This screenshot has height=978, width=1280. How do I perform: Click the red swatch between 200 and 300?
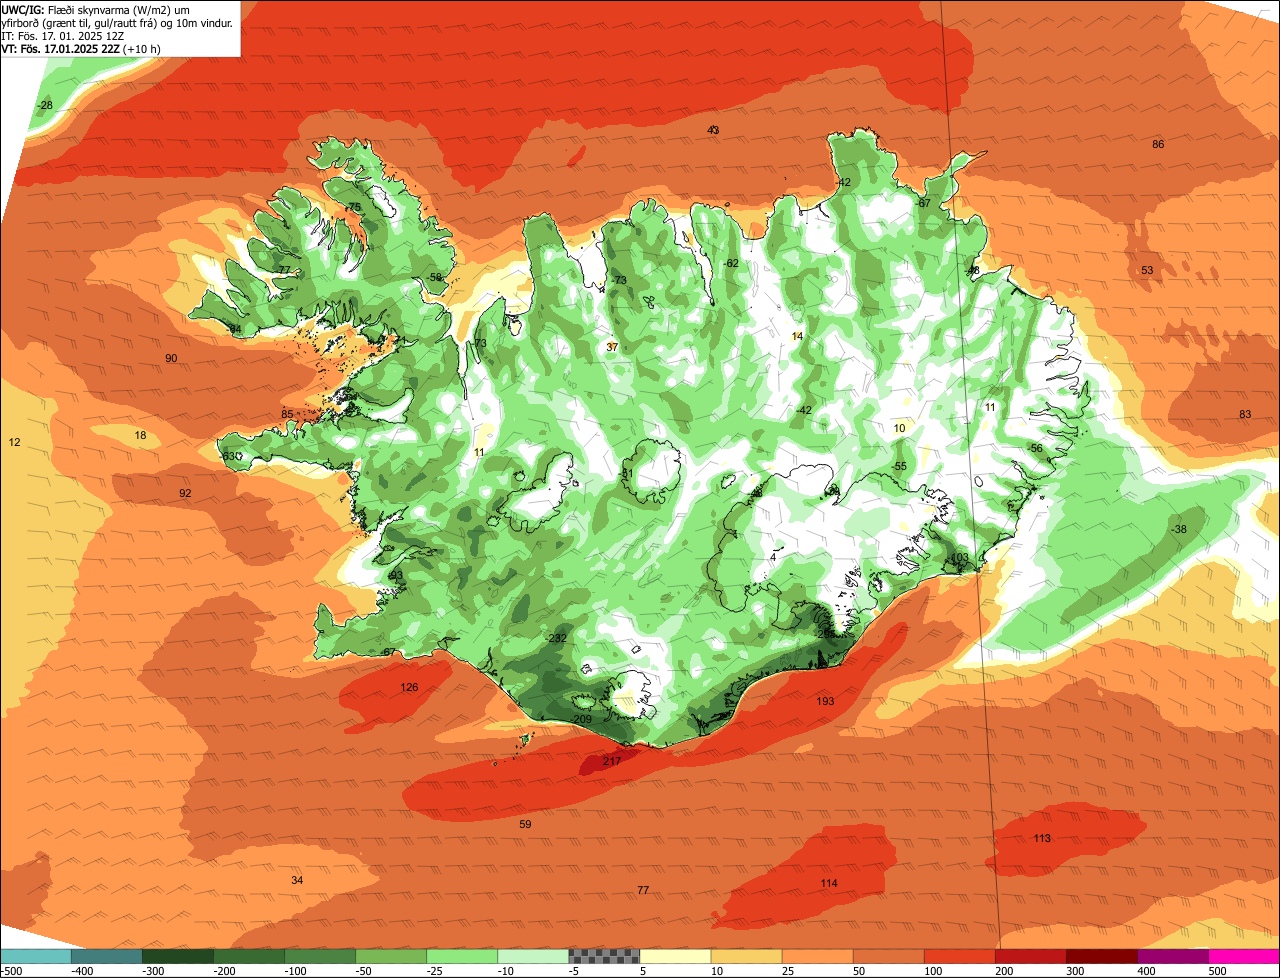(x=1030, y=956)
